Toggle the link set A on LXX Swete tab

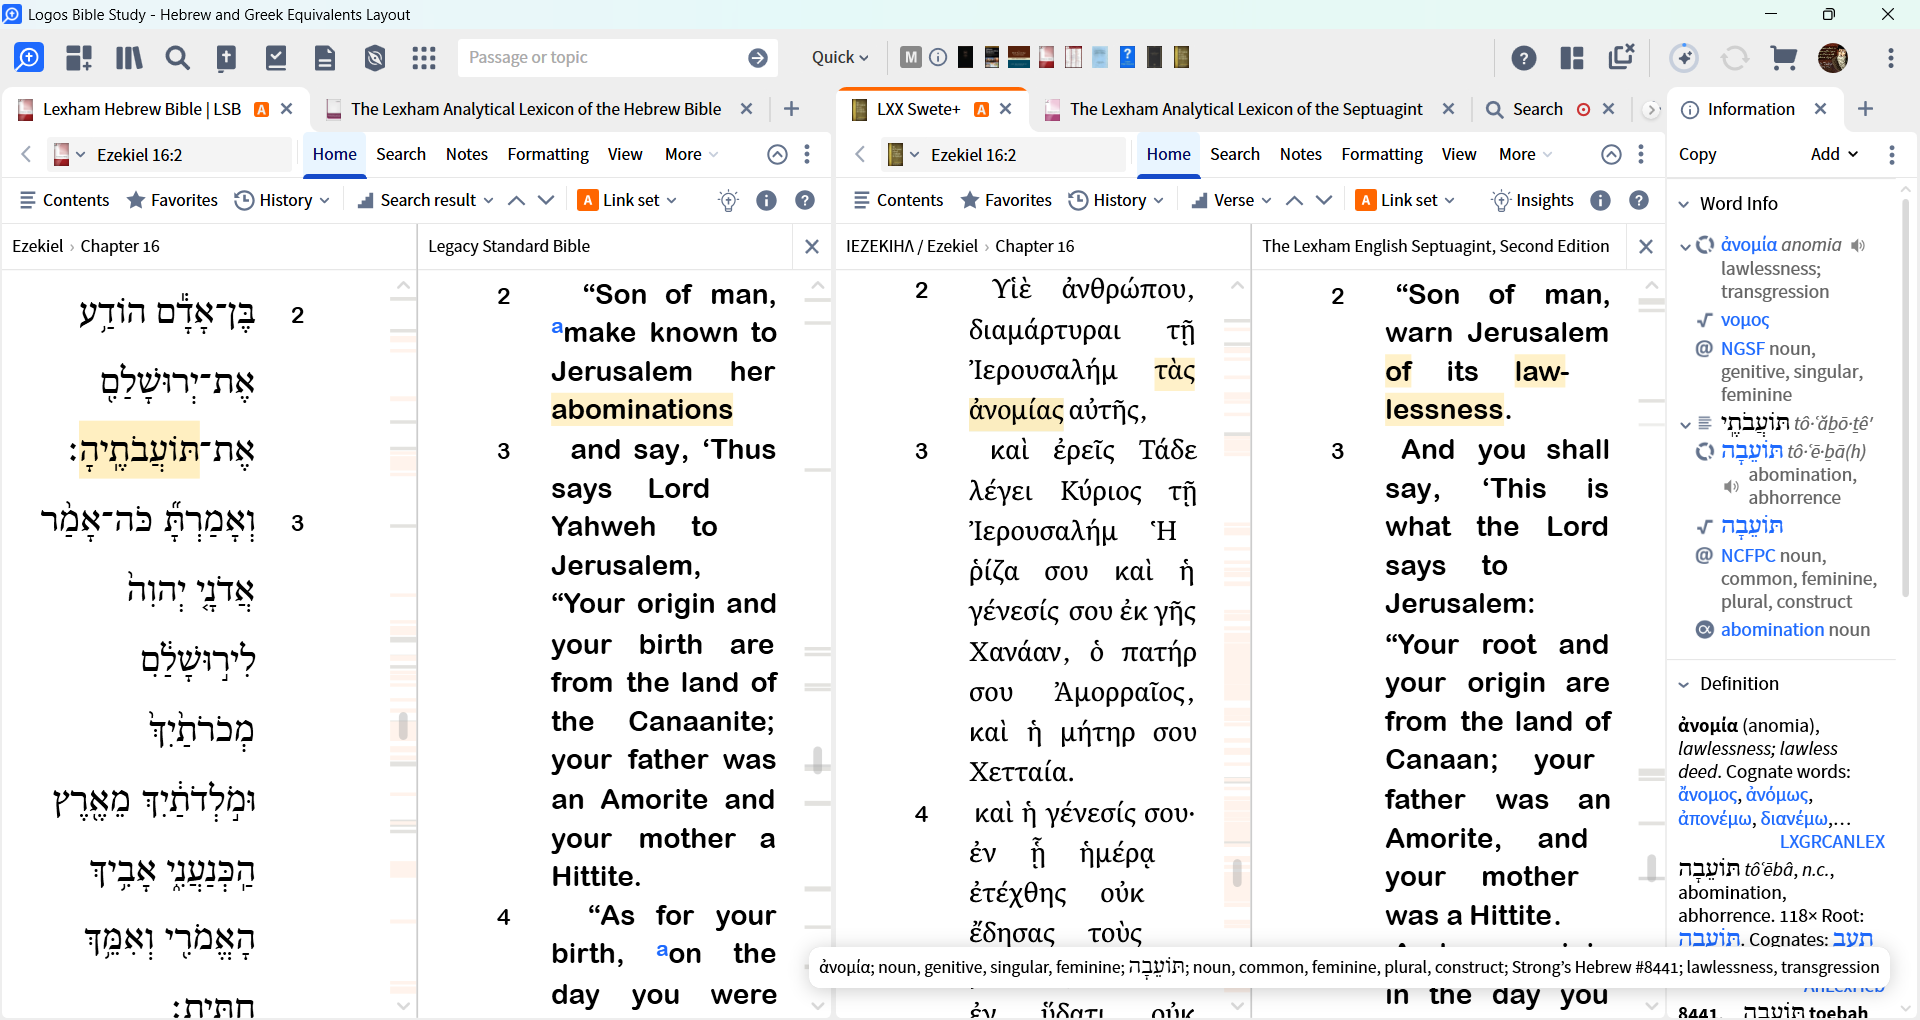tap(982, 109)
